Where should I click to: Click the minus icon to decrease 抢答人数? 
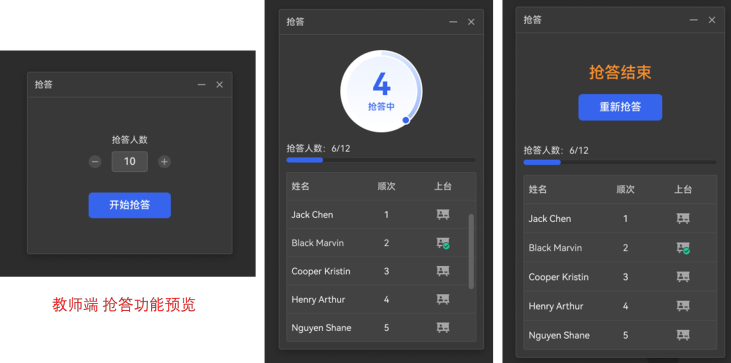95,162
